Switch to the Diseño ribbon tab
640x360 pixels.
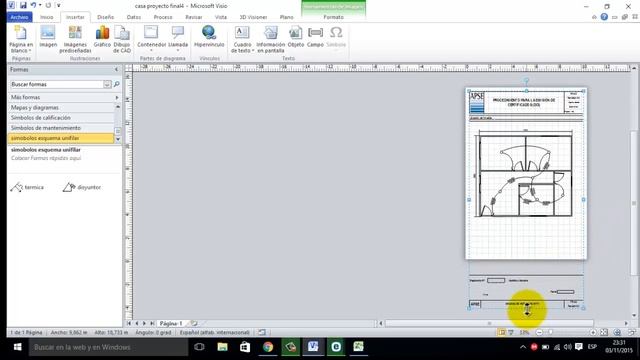tap(105, 17)
